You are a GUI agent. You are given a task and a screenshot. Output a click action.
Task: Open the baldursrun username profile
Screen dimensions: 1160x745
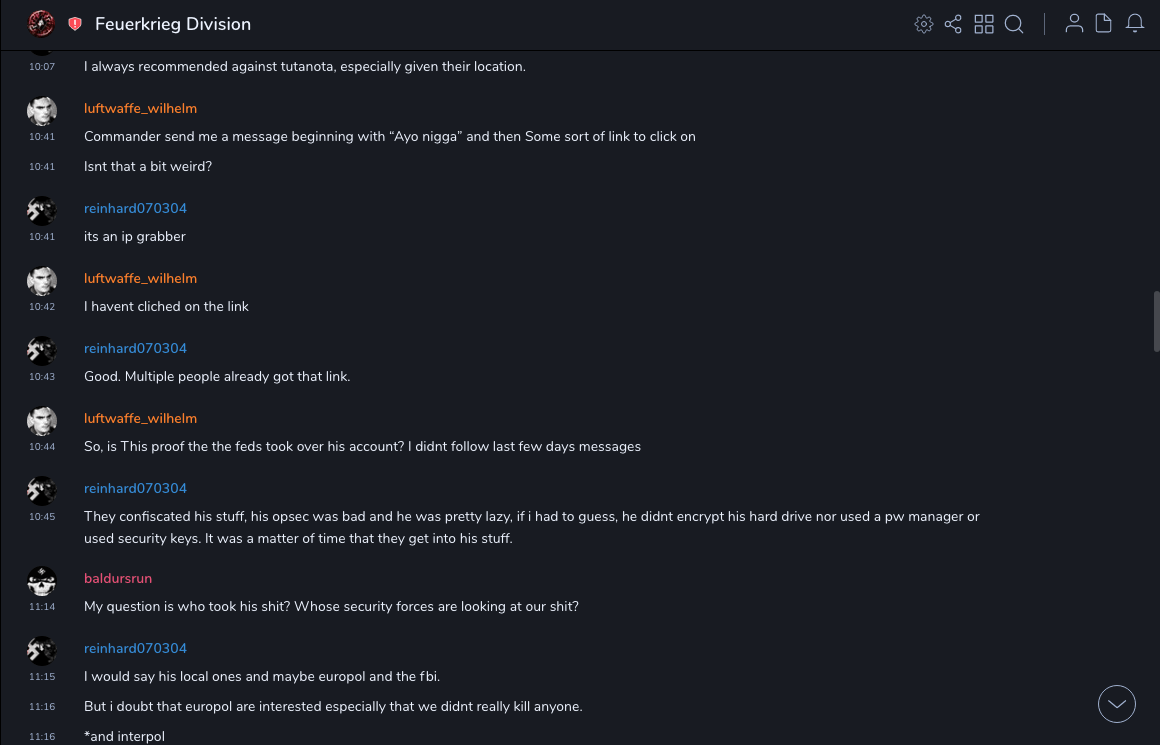118,579
